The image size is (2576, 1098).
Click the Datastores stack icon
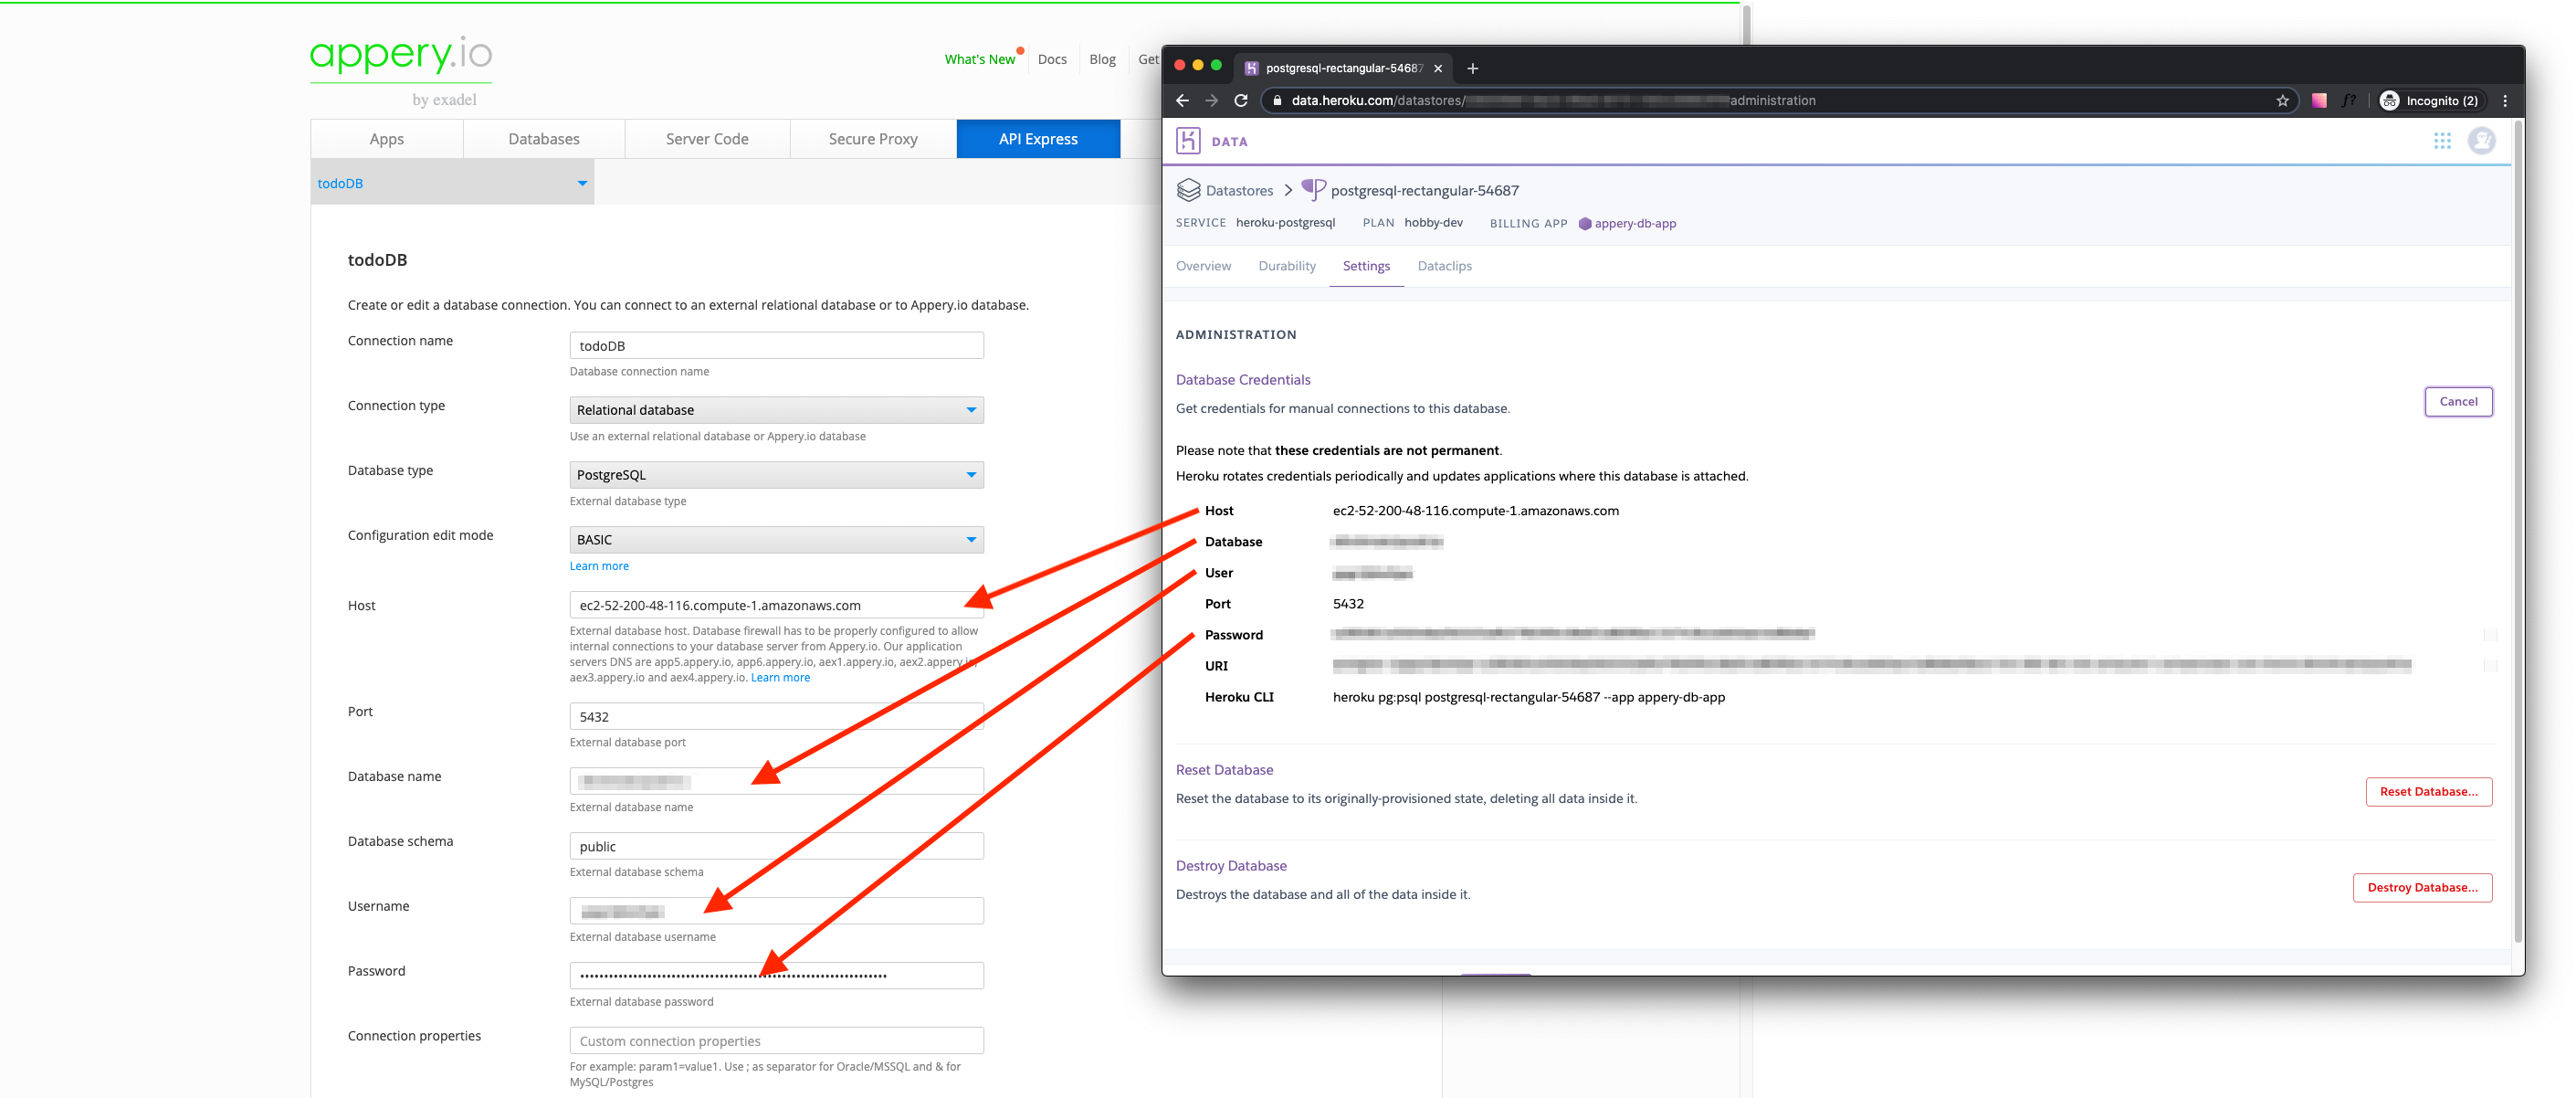tap(1188, 190)
